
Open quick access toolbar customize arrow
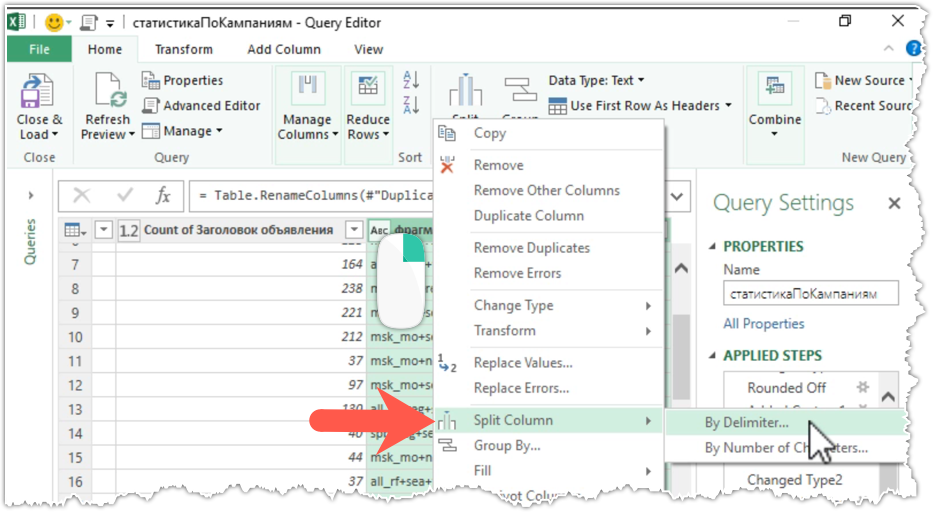pos(110,24)
